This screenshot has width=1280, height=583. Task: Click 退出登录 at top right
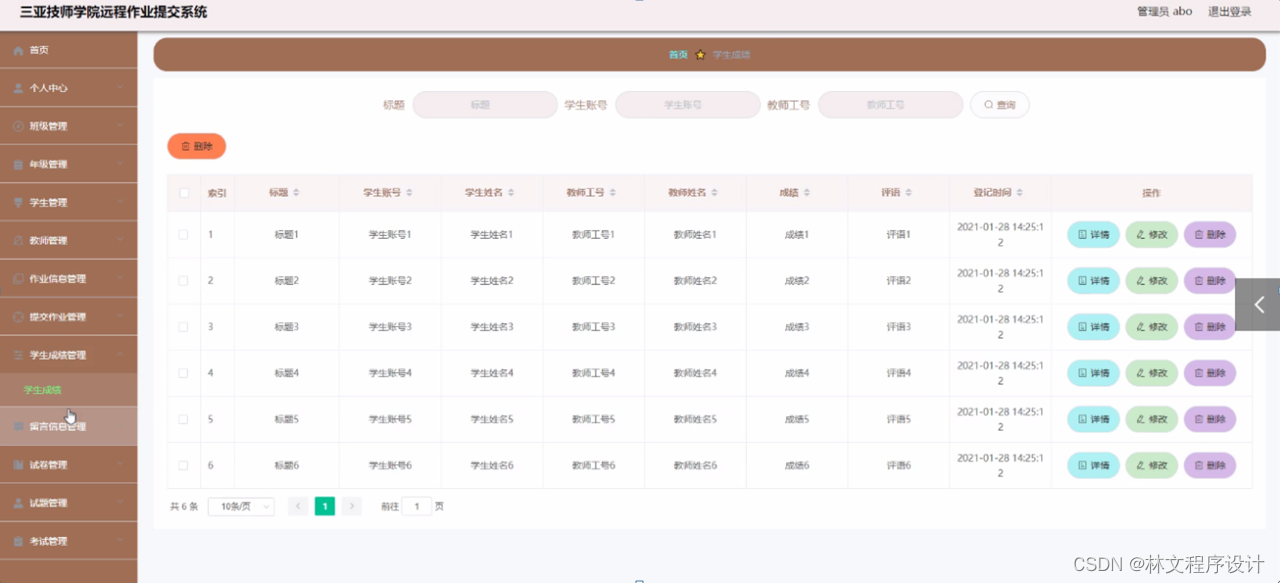click(x=1229, y=12)
